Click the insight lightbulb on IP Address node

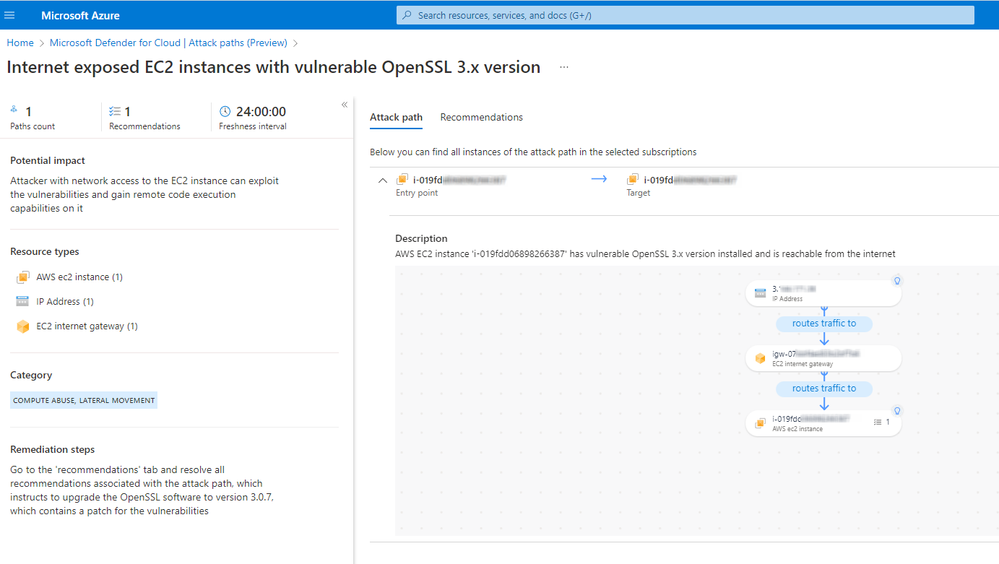(897, 282)
